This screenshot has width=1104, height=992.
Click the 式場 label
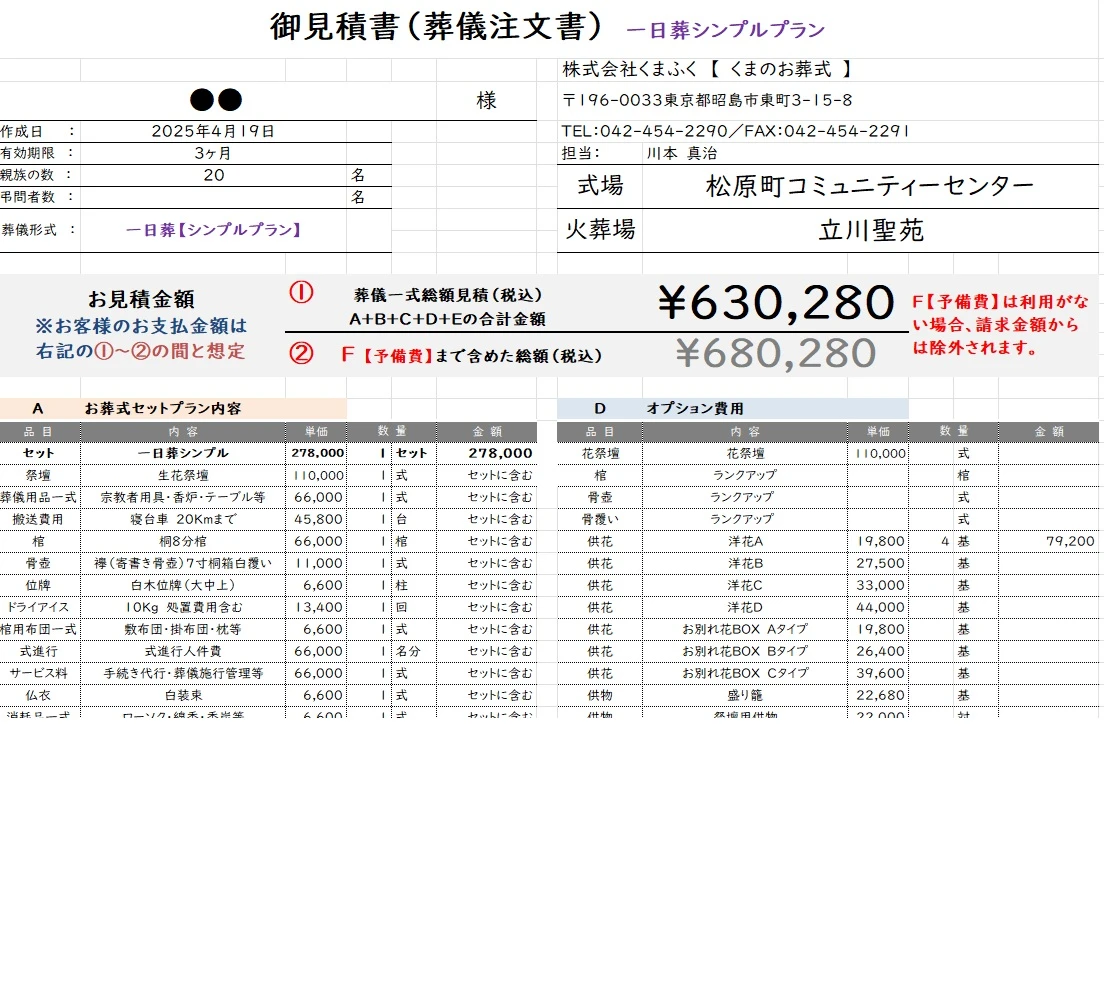tap(600, 186)
